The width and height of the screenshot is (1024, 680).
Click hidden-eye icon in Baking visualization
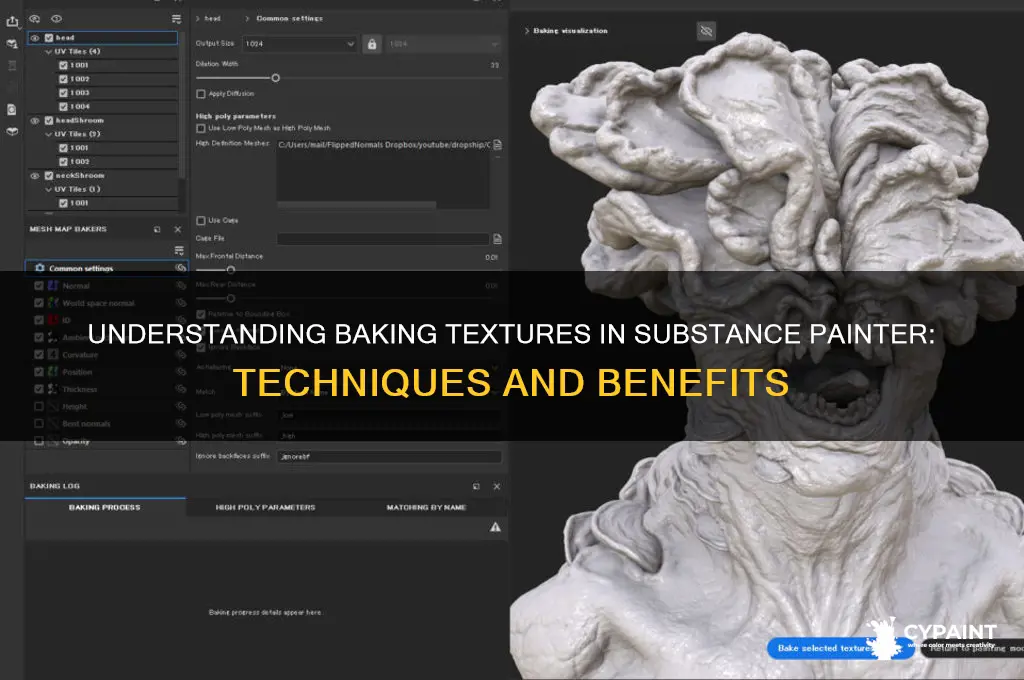click(x=706, y=31)
